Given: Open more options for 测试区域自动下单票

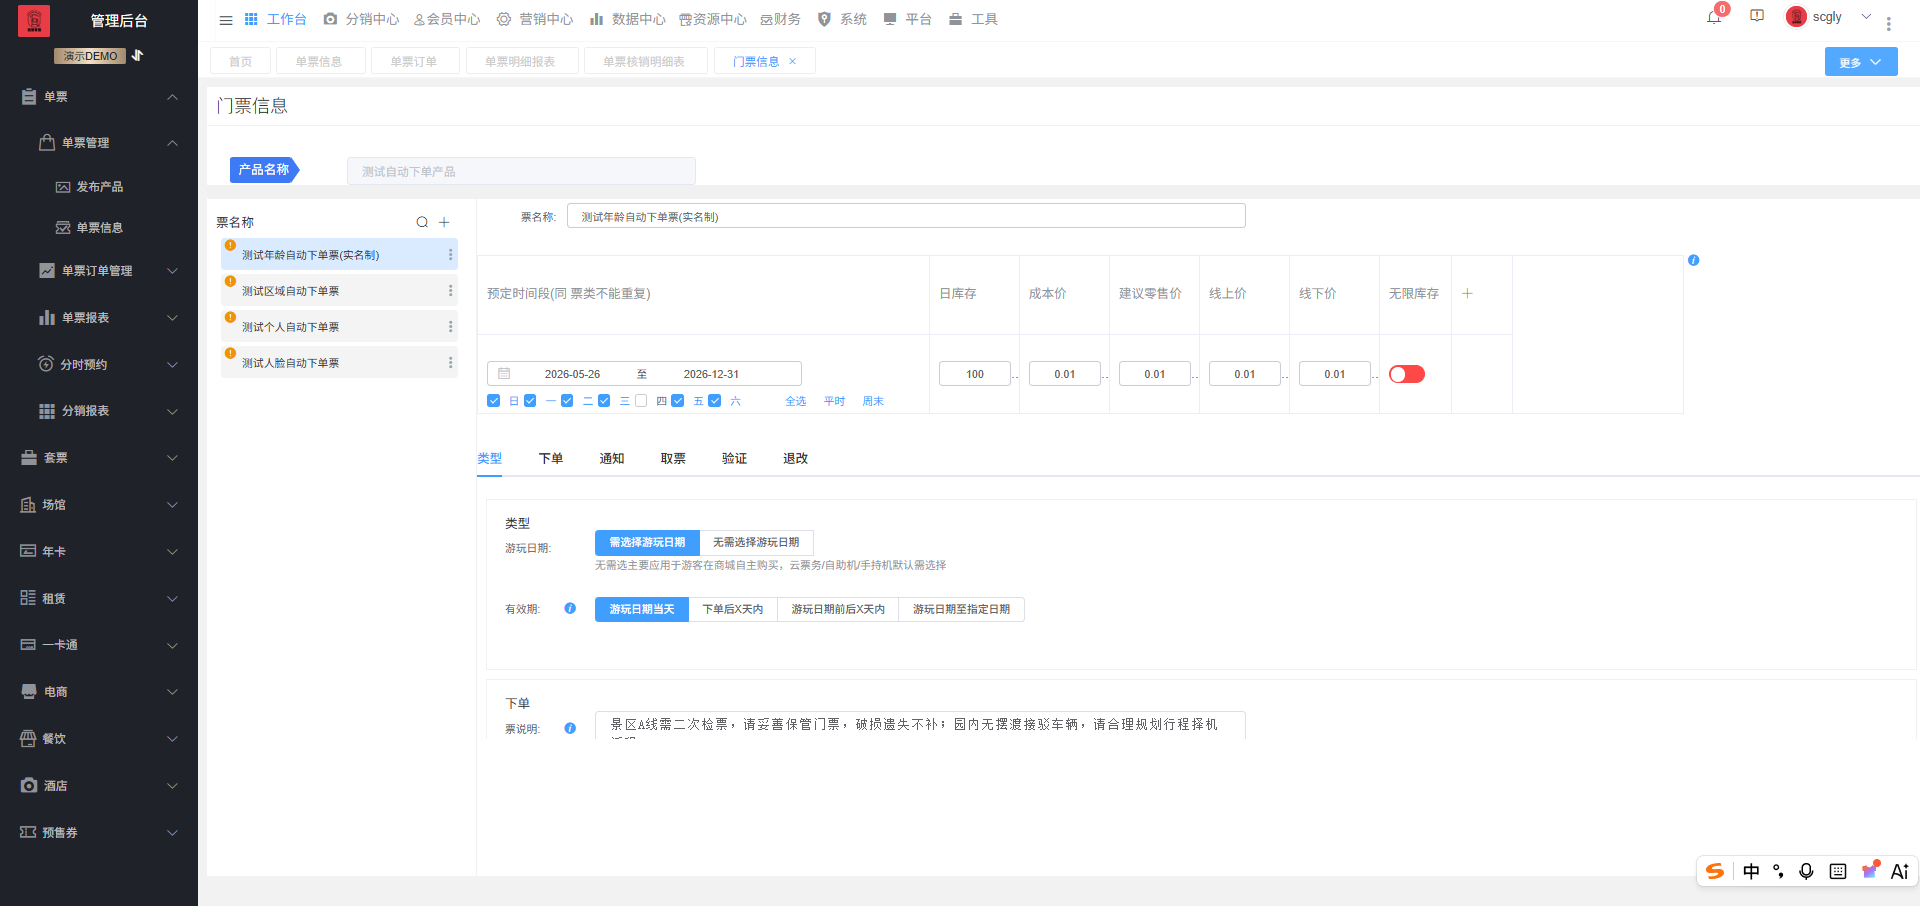Looking at the screenshot, I should [450, 291].
